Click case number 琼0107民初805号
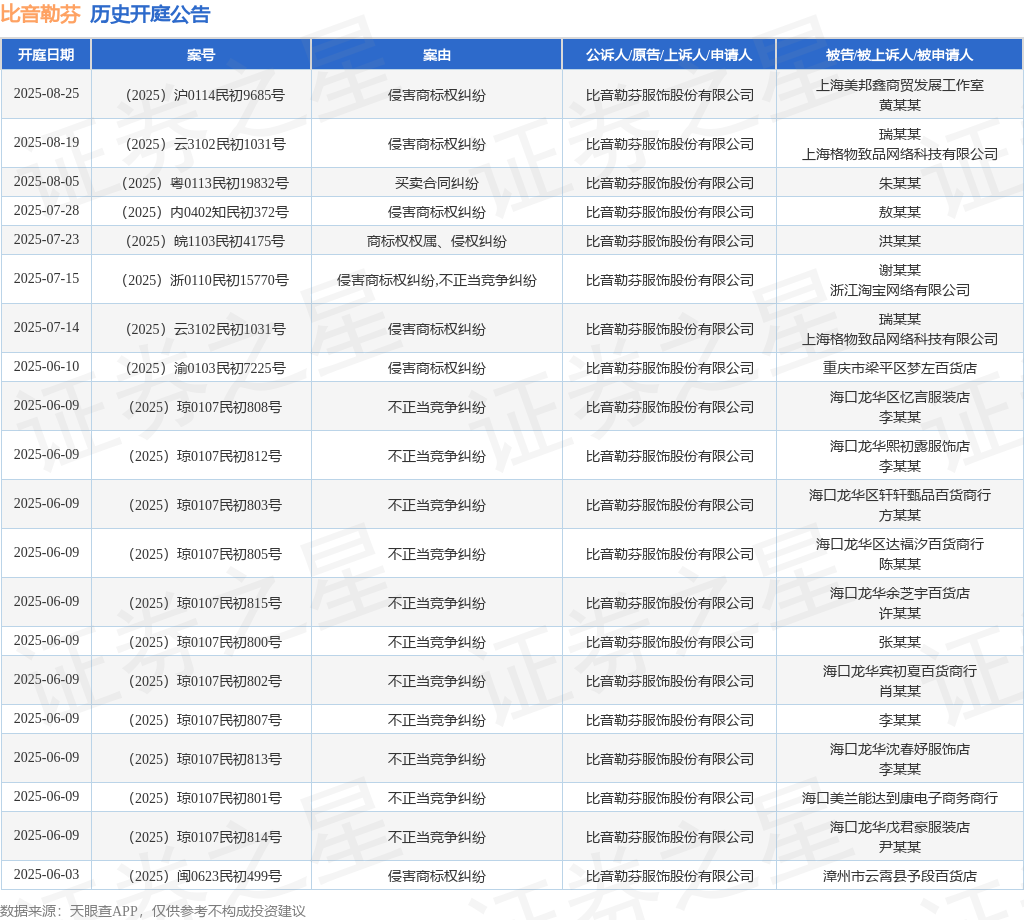The height and width of the screenshot is (920, 1024). click(x=205, y=555)
